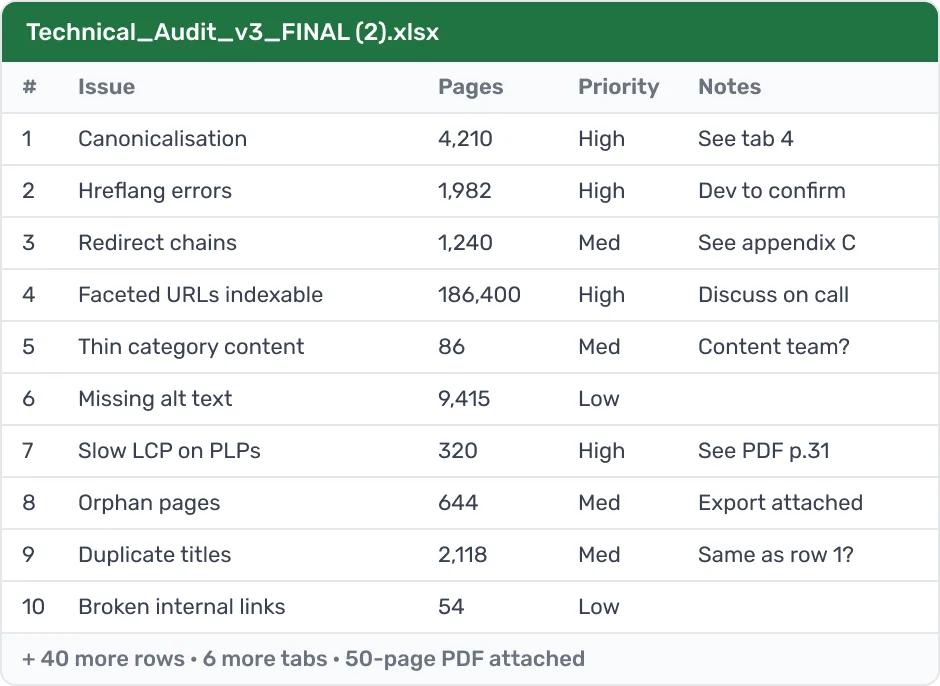
Task: Select the Thin category content cell
Action: coord(191,347)
